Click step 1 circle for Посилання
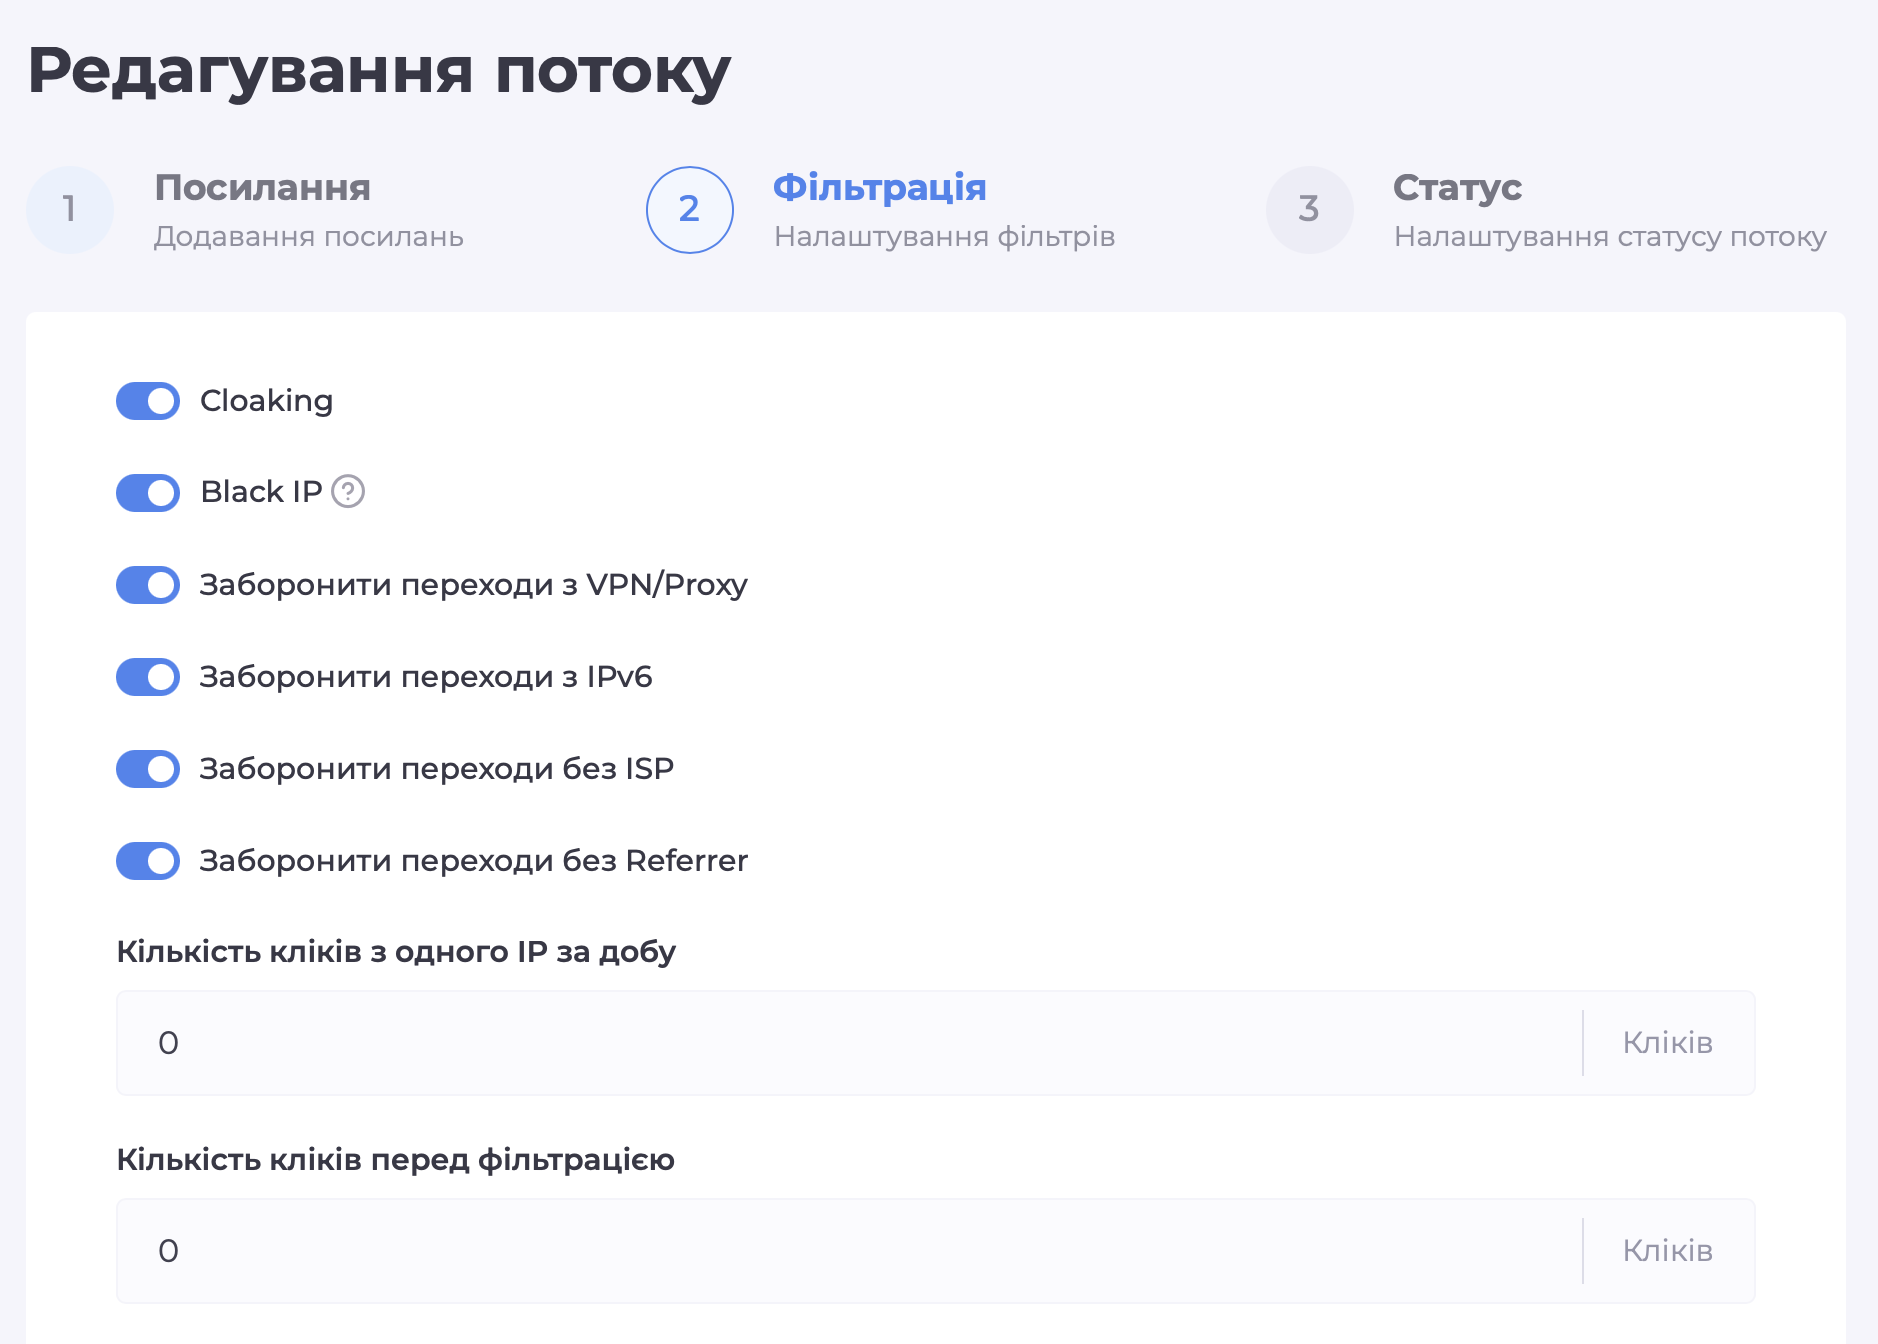This screenshot has height=1344, width=1878. [x=70, y=210]
